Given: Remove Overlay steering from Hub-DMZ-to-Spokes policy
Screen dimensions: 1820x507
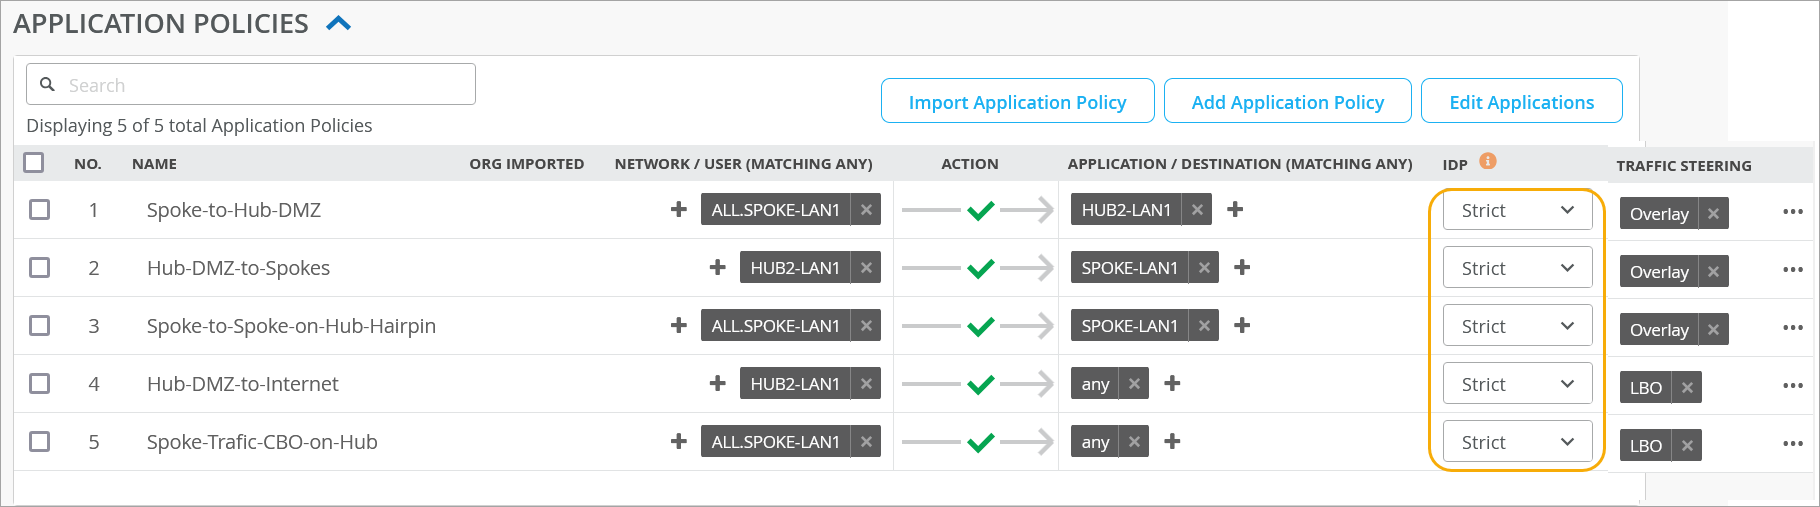Looking at the screenshot, I should coord(1714,272).
